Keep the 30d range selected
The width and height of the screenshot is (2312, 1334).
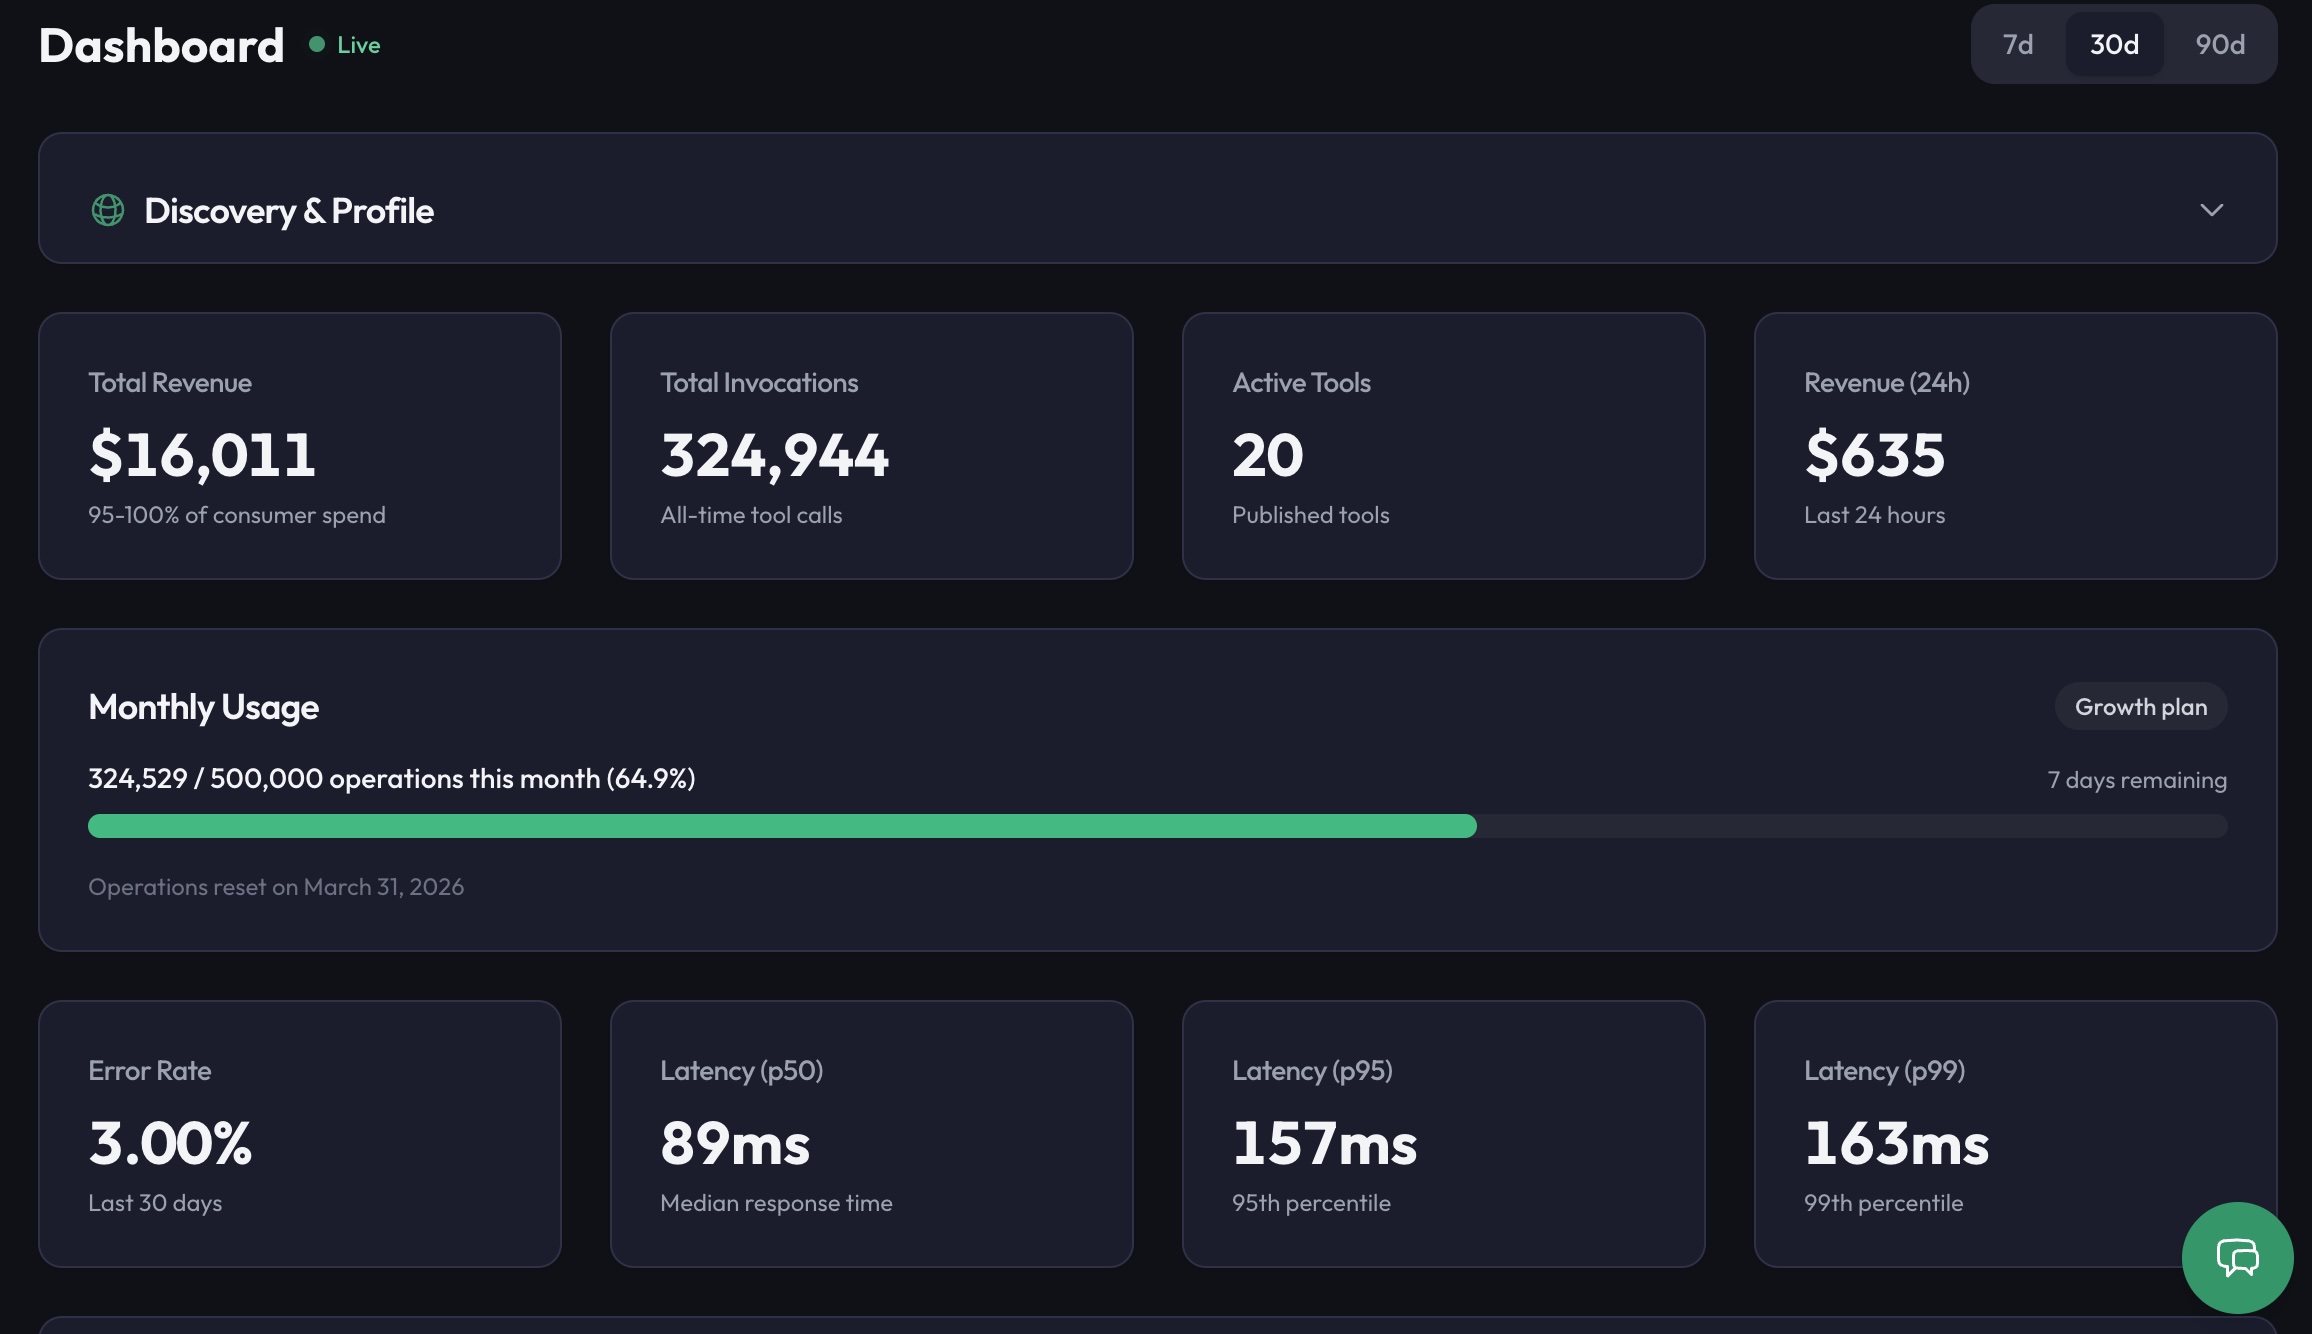(x=2113, y=44)
